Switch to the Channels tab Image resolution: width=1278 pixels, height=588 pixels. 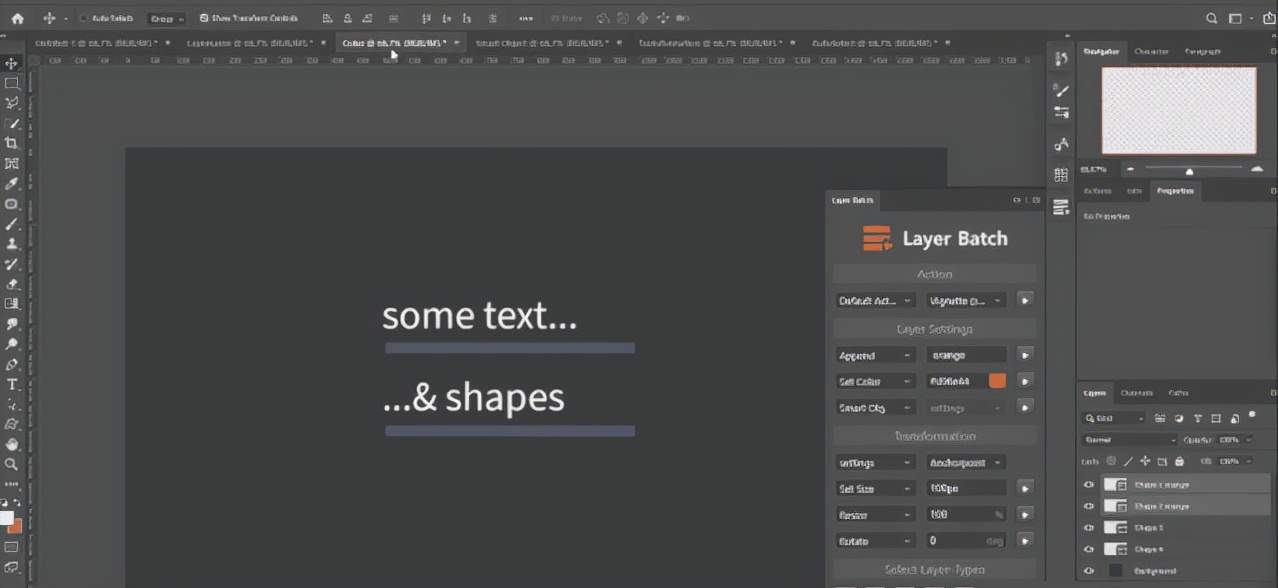click(x=1136, y=393)
